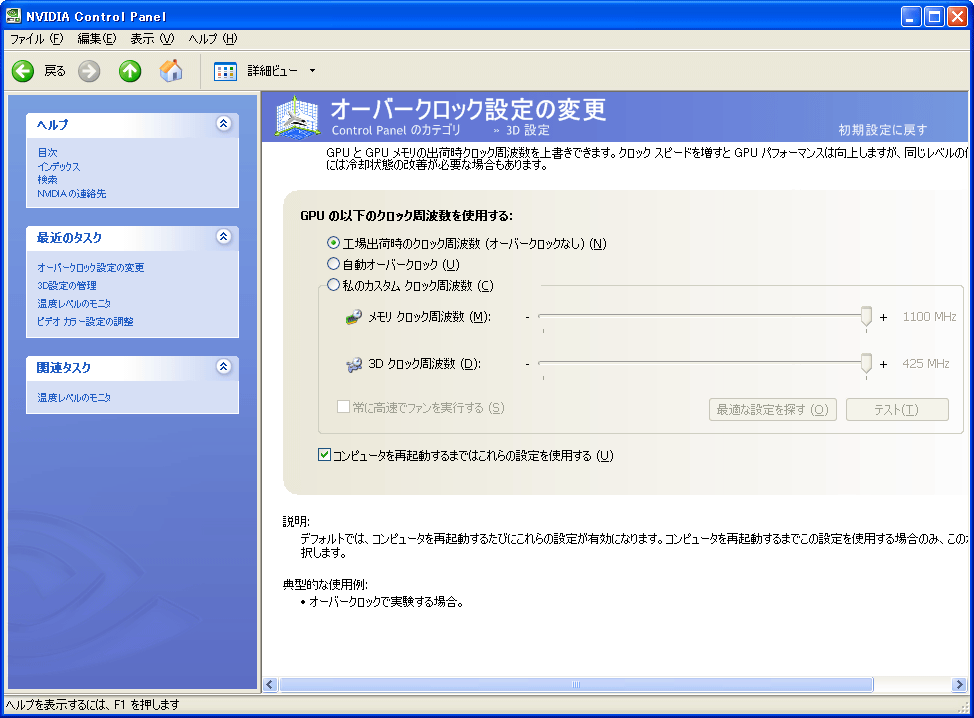Select 工場出荷時のクロック周波数 radio button
This screenshot has width=974, height=718.
pos(334,243)
